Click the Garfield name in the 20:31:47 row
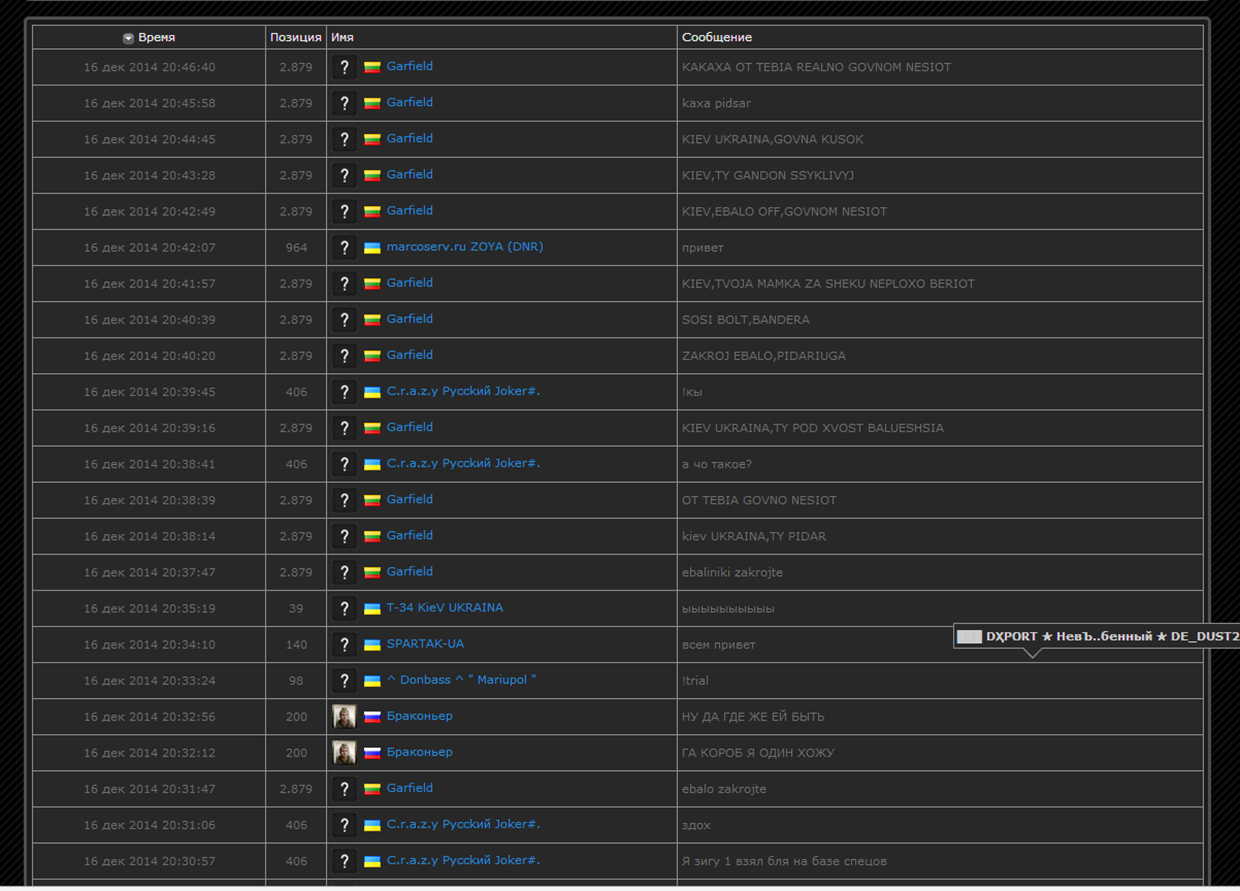1240x891 pixels. point(409,788)
